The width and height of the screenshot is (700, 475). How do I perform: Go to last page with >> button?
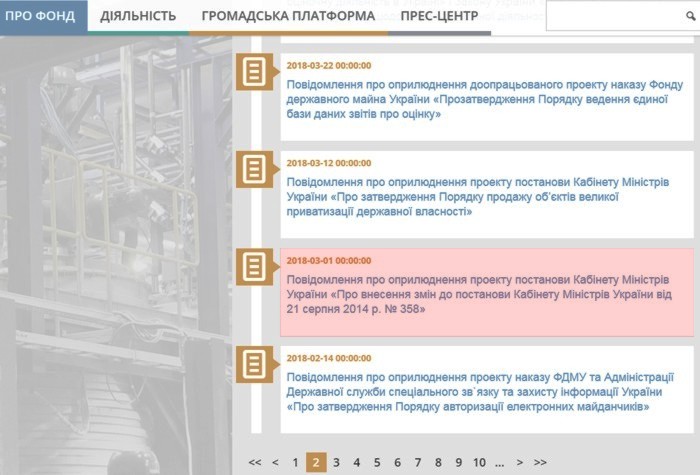click(540, 462)
